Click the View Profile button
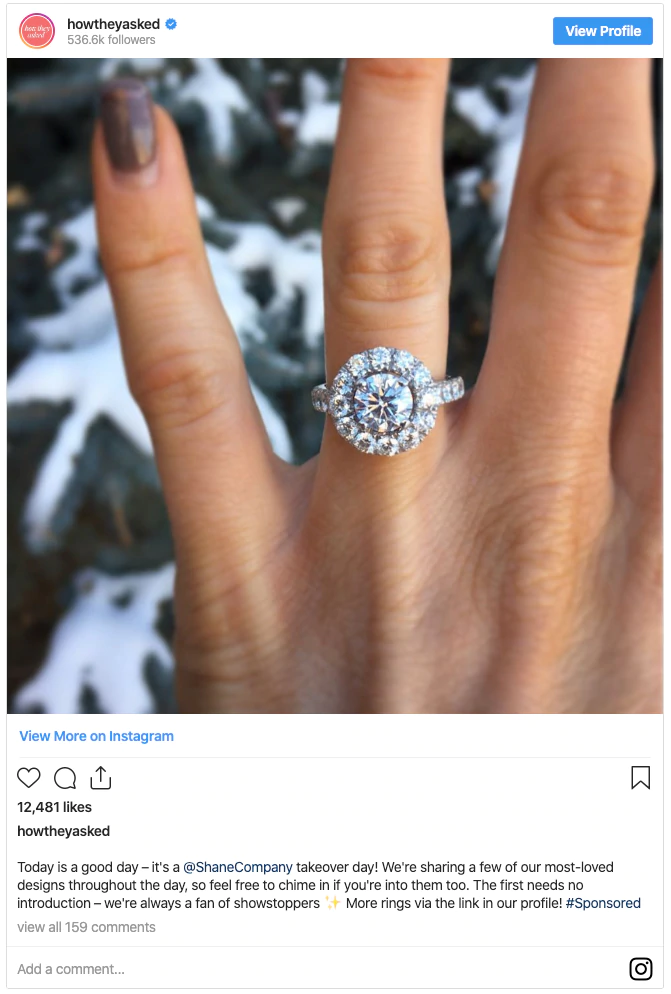Image resolution: width=671 pixels, height=994 pixels. (x=603, y=31)
